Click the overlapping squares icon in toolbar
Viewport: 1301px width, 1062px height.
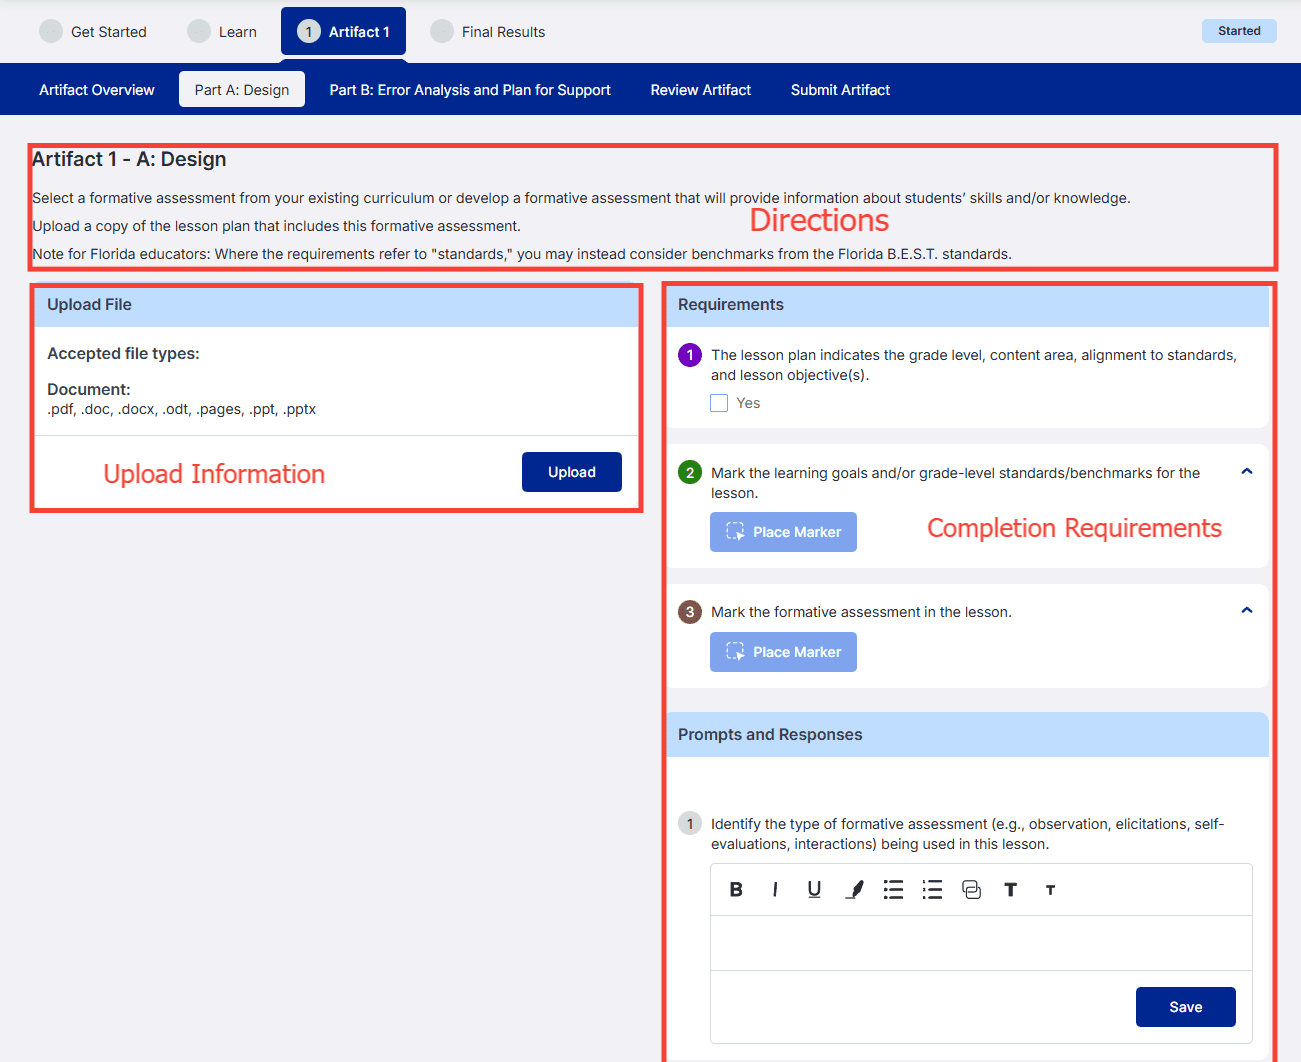pyautogui.click(x=971, y=889)
